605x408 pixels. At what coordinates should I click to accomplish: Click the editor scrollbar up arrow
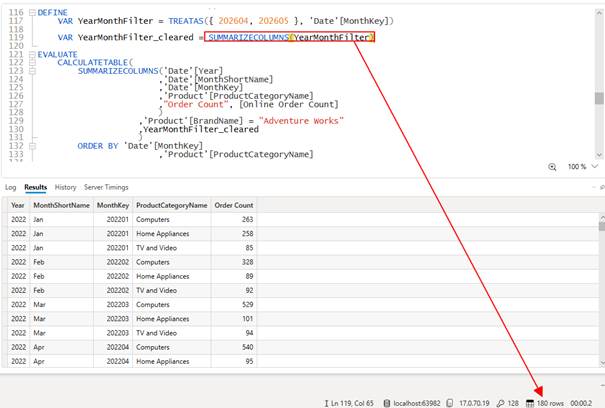point(599,13)
